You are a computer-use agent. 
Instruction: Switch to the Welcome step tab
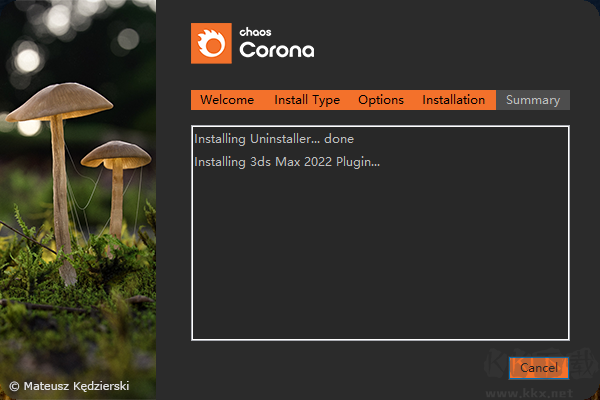tap(227, 100)
